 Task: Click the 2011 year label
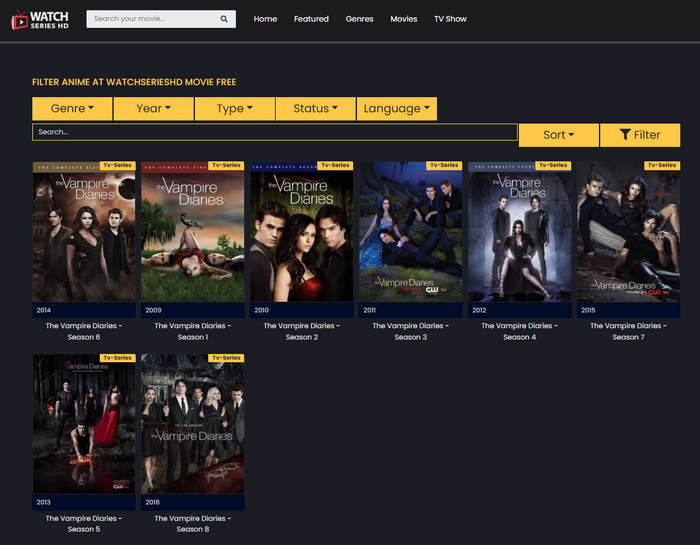pyautogui.click(x=370, y=310)
